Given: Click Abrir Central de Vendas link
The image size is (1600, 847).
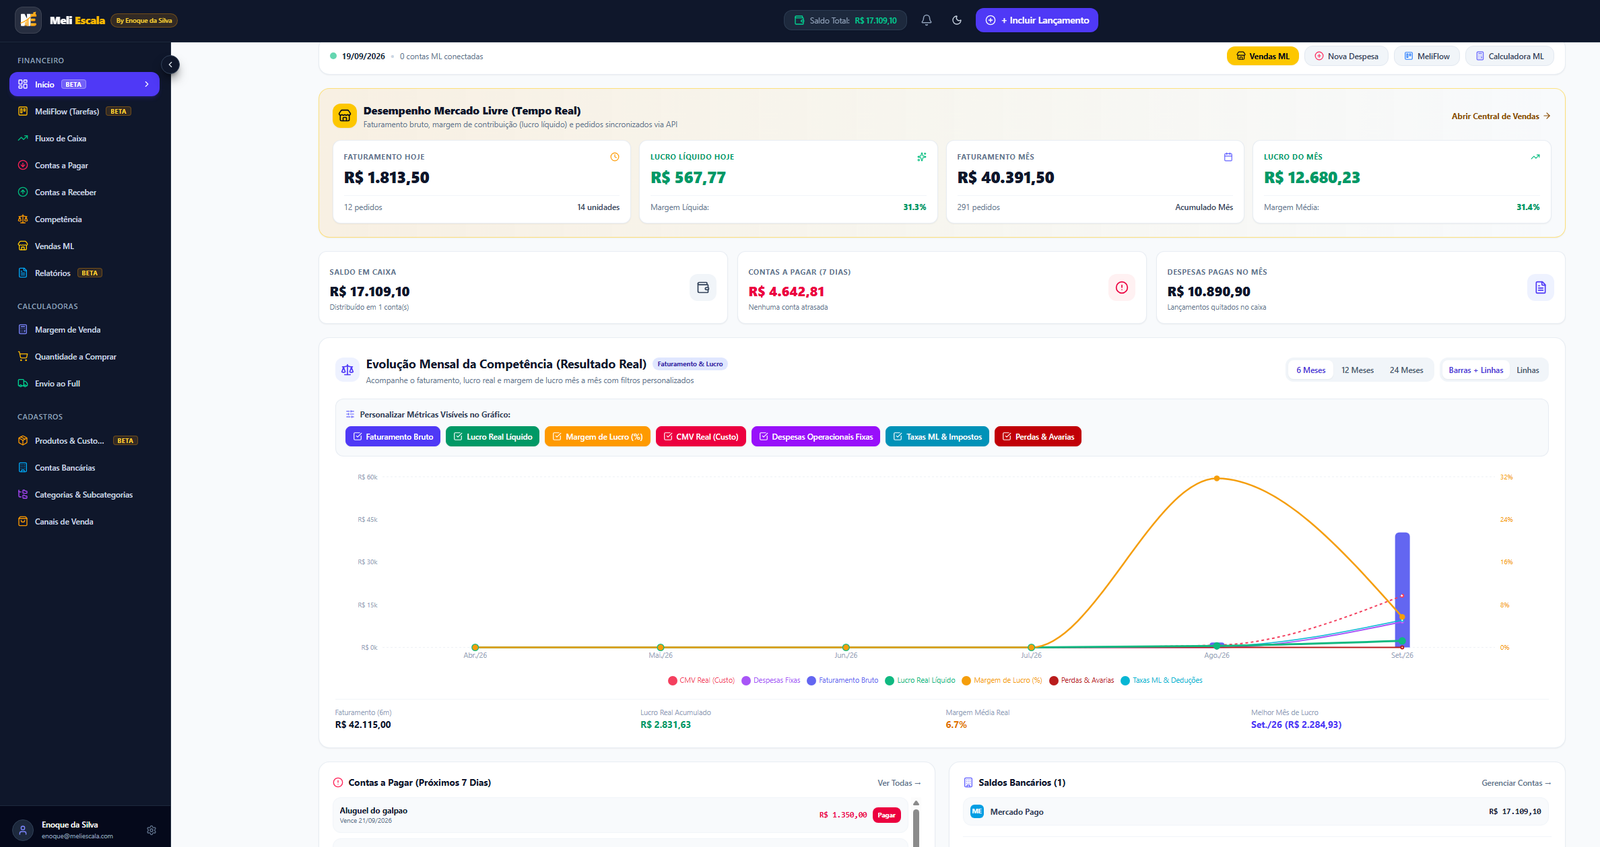Looking at the screenshot, I should [1501, 116].
